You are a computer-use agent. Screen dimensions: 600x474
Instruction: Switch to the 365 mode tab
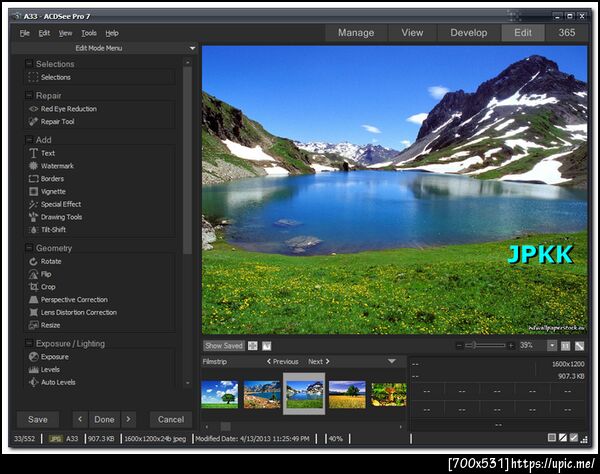point(567,33)
